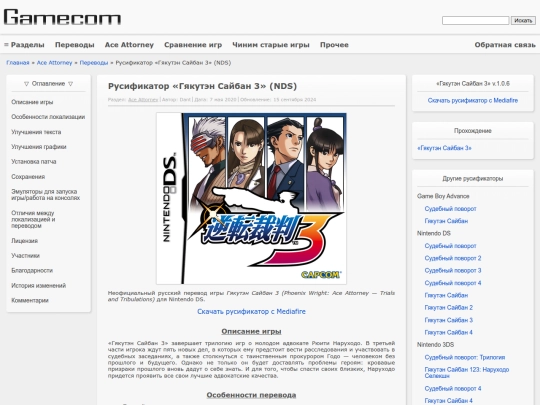Jump to Установка патча section
Viewport: 540px width, 405px height.
(x=33, y=162)
